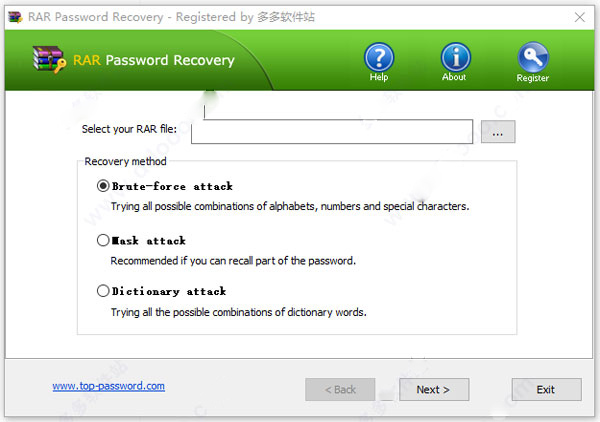Click the 'About' text label in header
This screenshot has height=422, width=600.
pyautogui.click(x=455, y=77)
